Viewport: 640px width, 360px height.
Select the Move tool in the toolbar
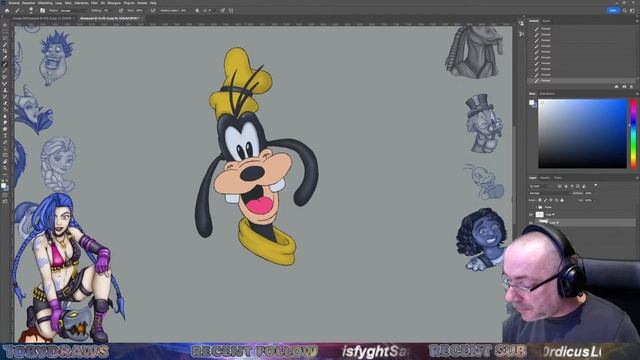5,25
